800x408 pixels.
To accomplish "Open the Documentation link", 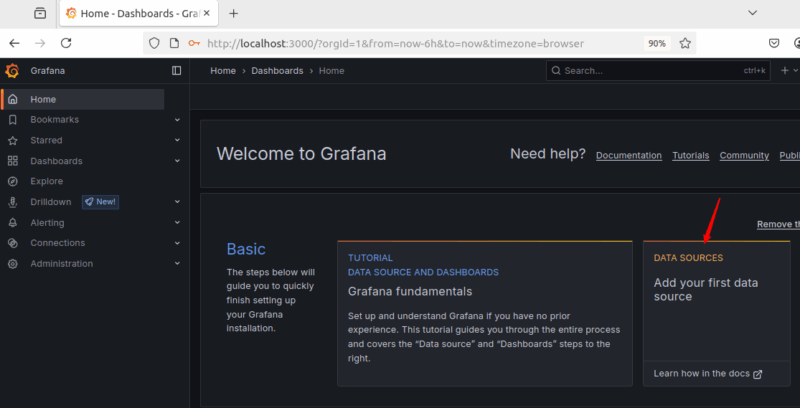I will [x=628, y=155].
